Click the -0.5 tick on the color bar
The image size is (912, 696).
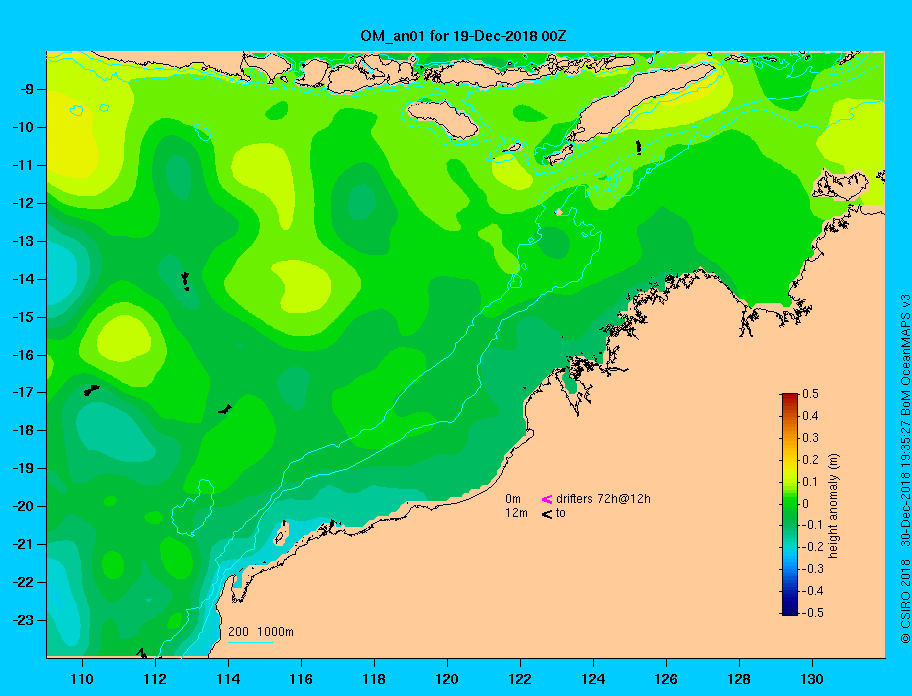coord(813,613)
